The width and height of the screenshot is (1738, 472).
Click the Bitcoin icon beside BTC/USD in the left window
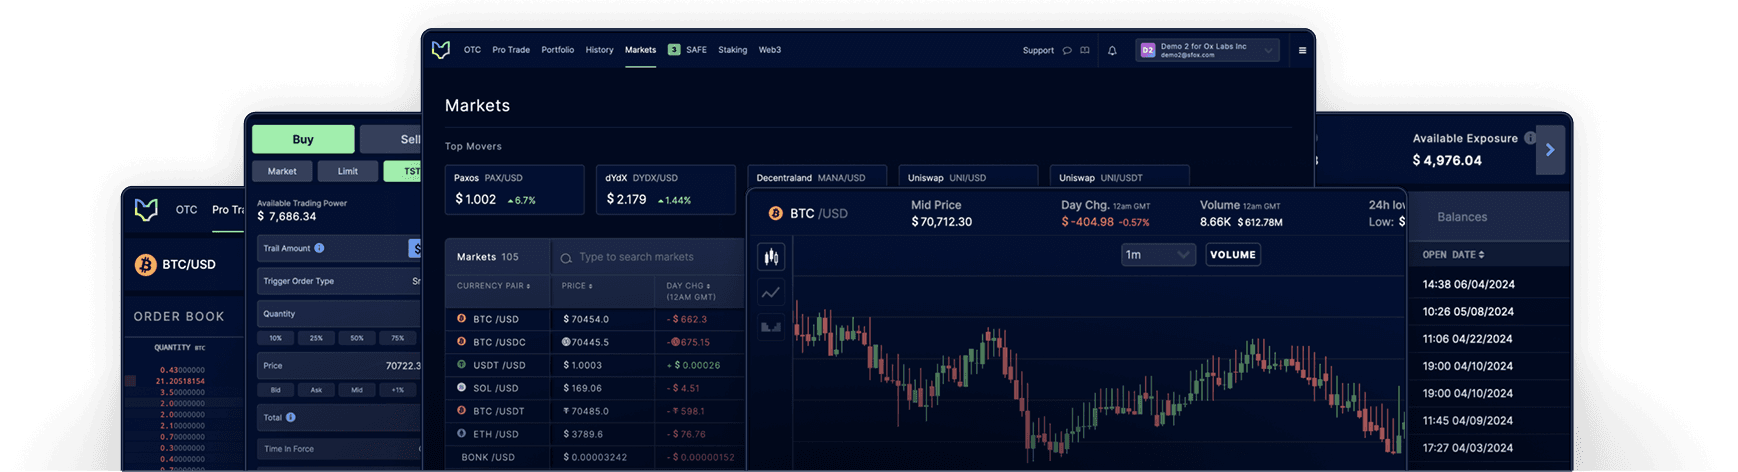pos(146,264)
